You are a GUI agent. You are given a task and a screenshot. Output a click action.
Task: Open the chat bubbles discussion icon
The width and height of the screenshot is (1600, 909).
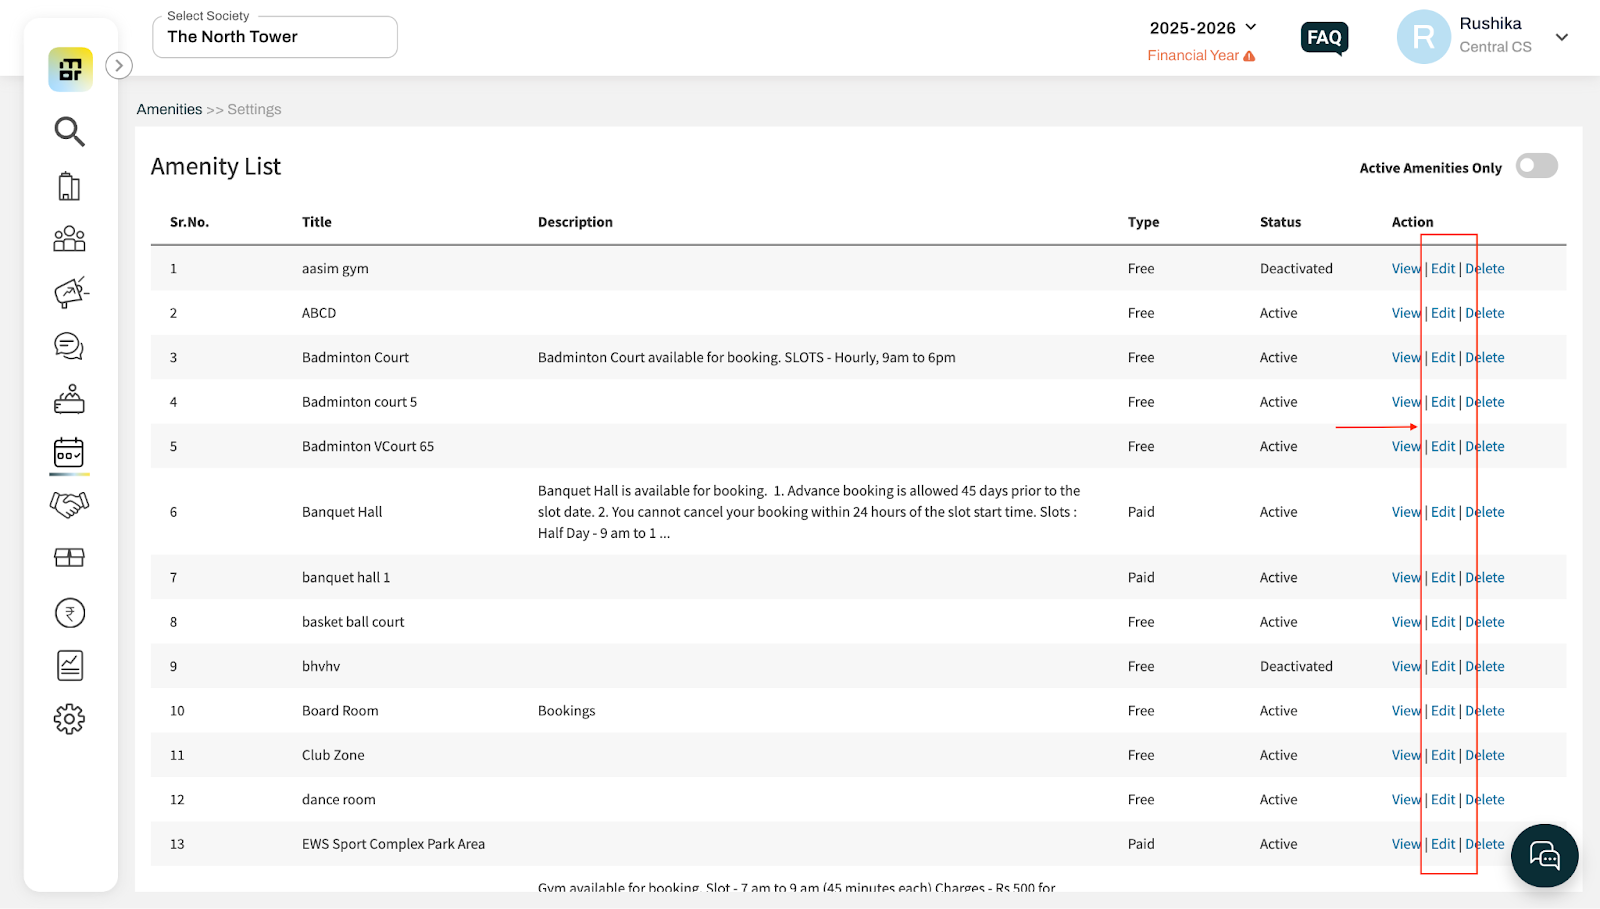[69, 346]
